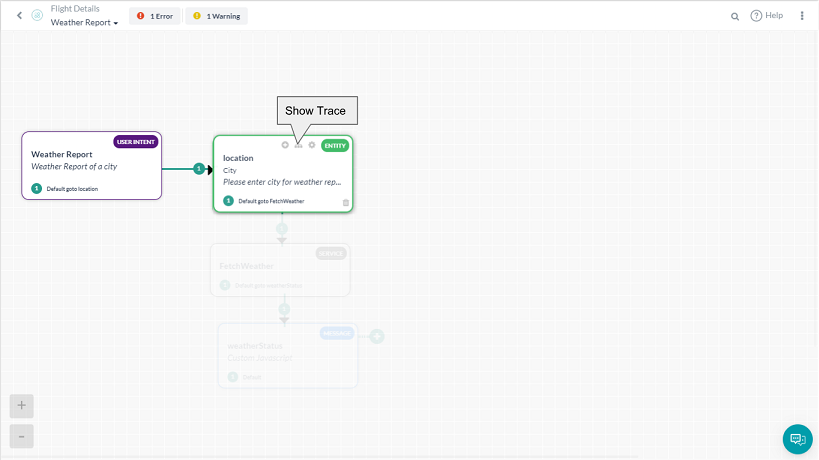
Task: Open the 1 Error notification
Action: click(x=154, y=16)
